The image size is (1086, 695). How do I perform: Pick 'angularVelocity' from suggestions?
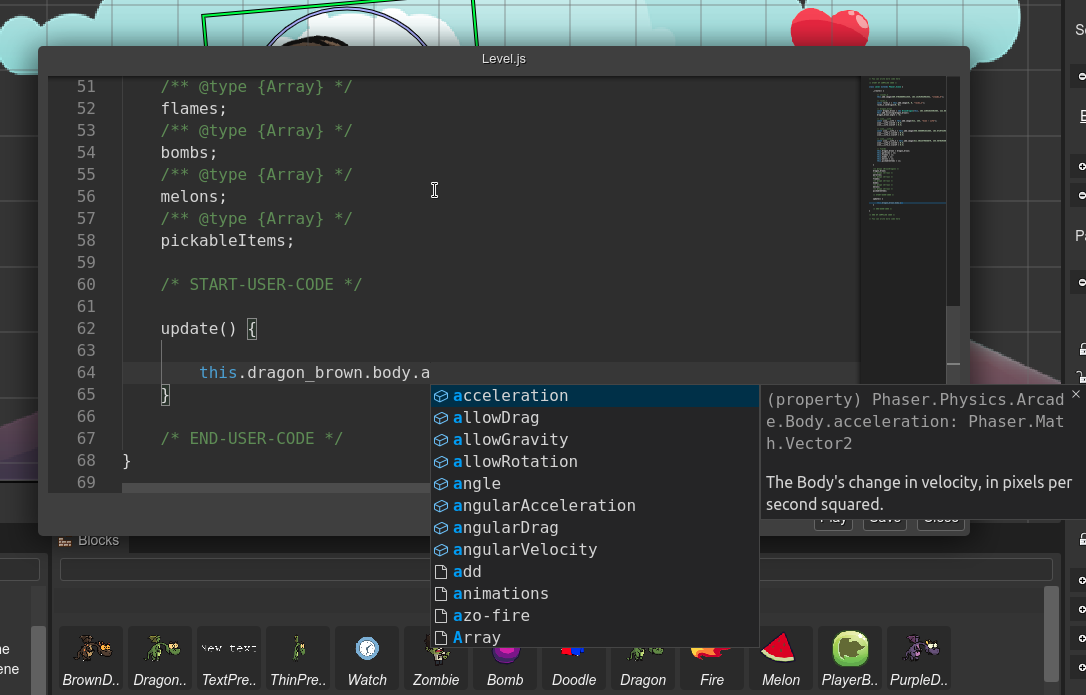tap(524, 550)
